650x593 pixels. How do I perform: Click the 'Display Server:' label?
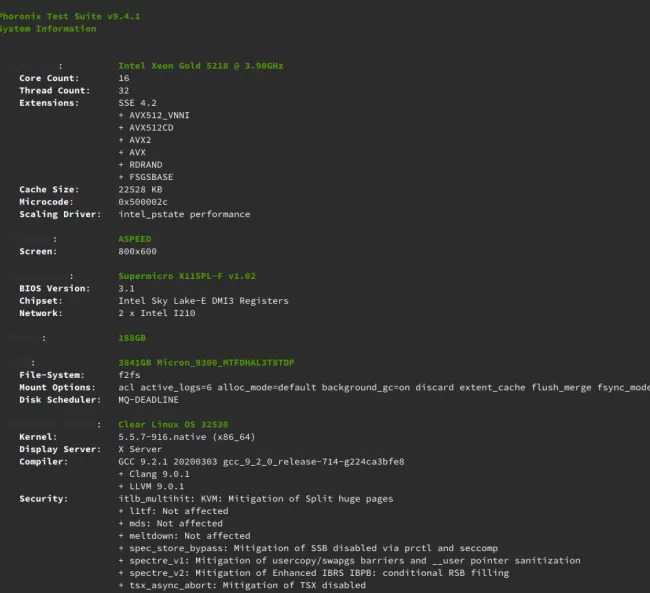point(60,450)
